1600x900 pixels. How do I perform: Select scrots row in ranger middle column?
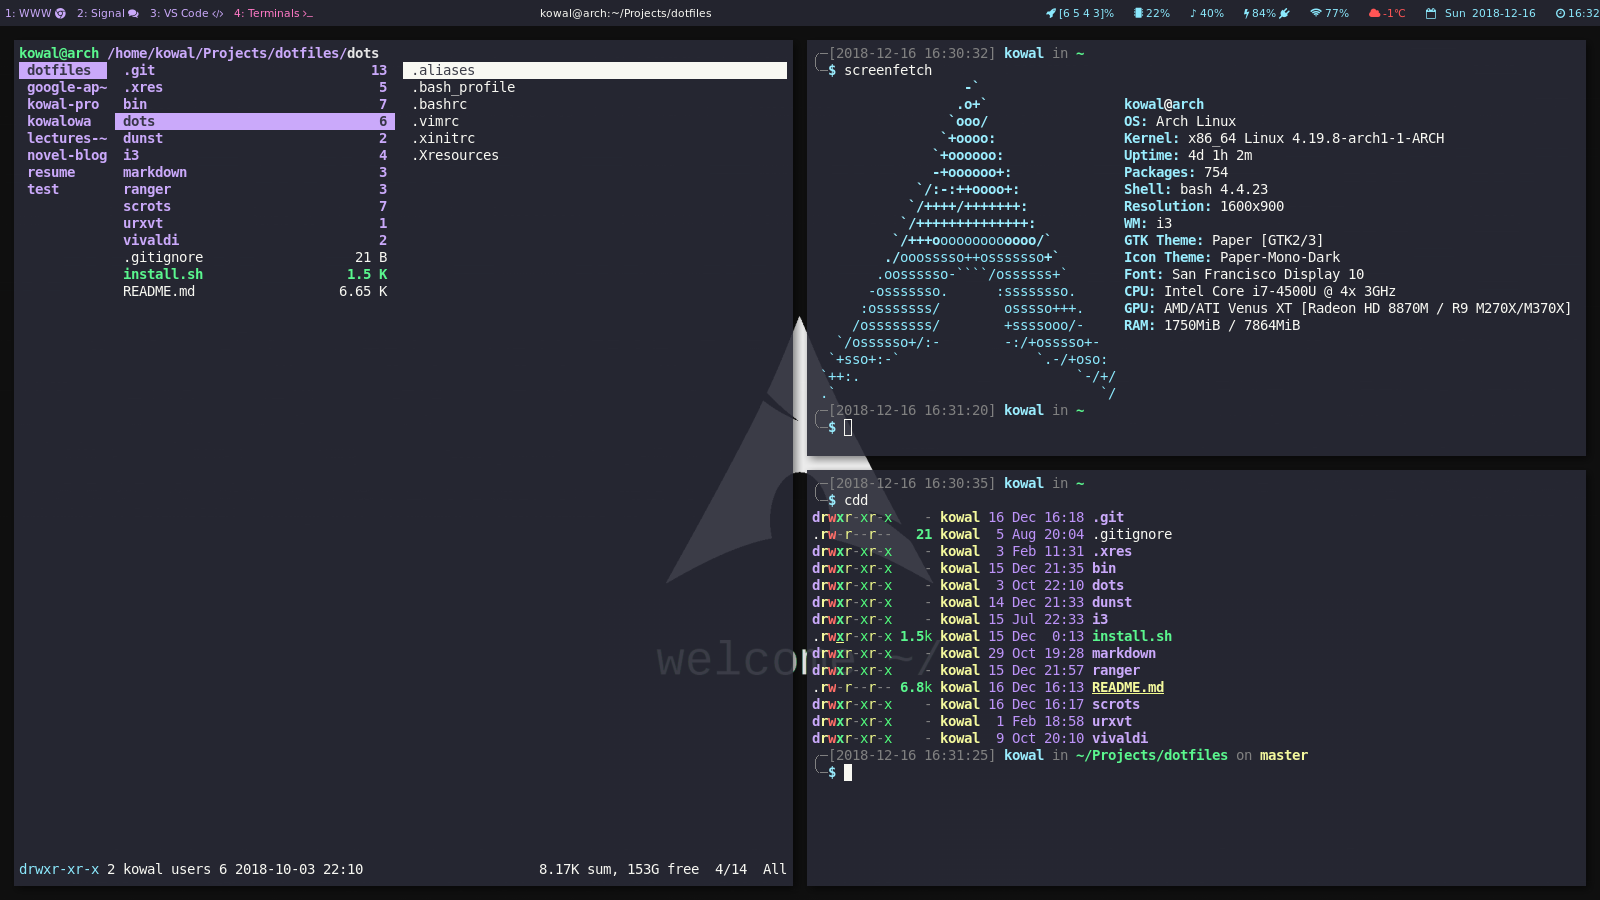[x=255, y=206]
